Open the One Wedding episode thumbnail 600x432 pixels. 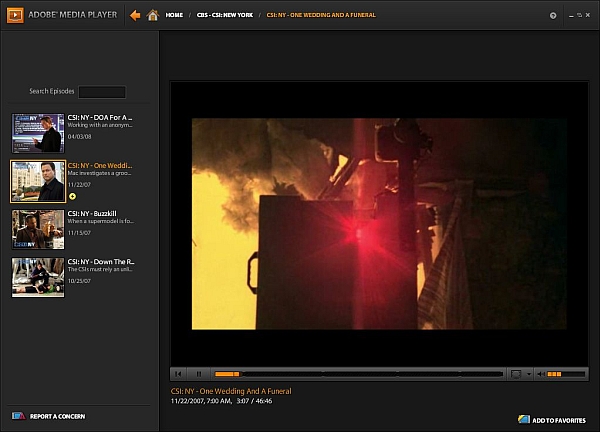point(38,181)
